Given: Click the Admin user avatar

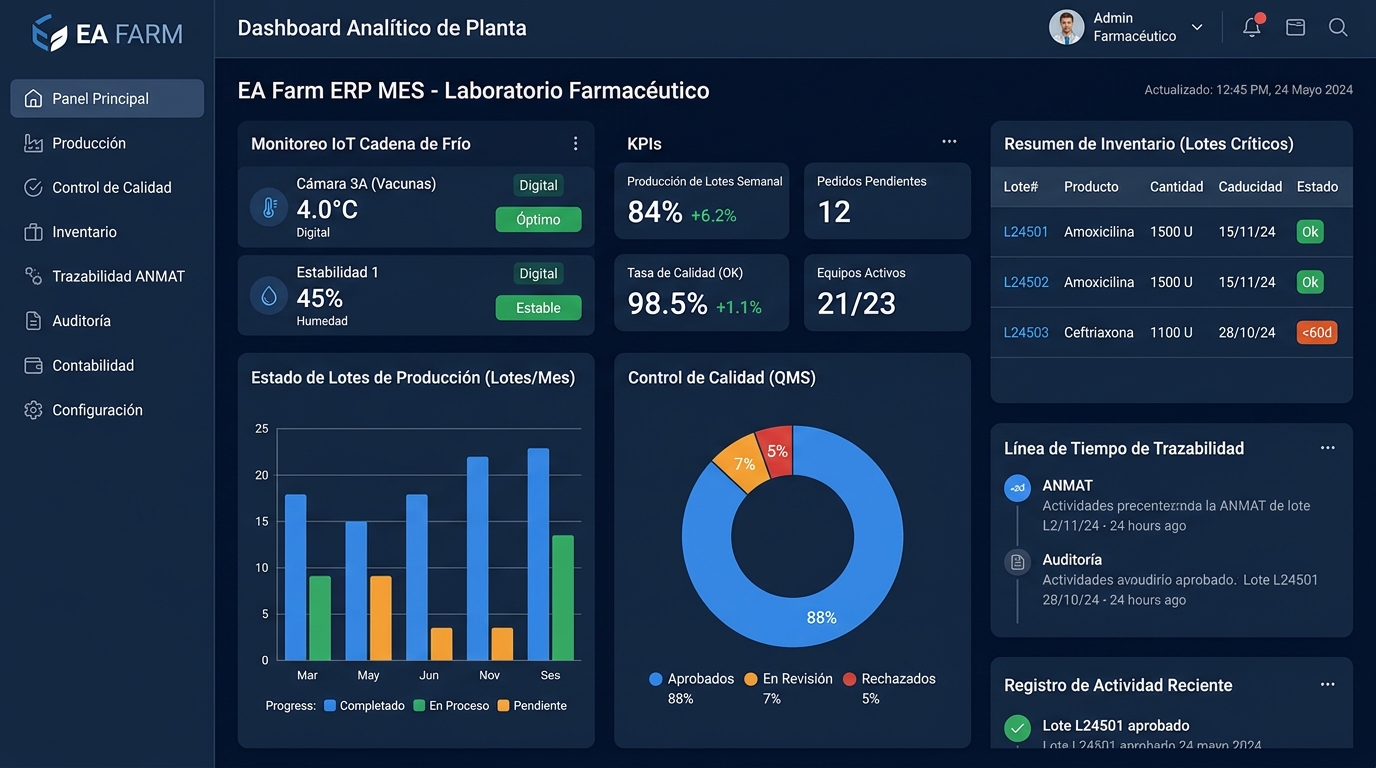Looking at the screenshot, I should click(x=1066, y=27).
